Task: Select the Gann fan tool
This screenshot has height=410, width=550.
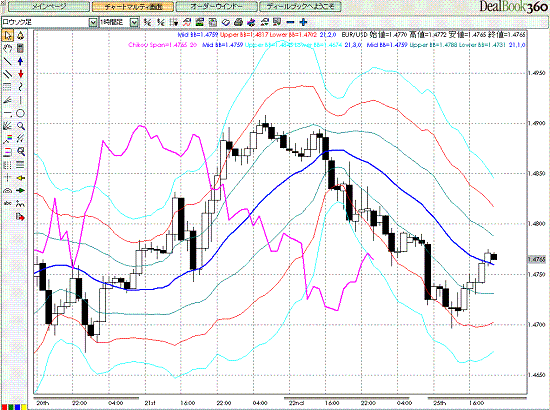Action: pos(8,126)
